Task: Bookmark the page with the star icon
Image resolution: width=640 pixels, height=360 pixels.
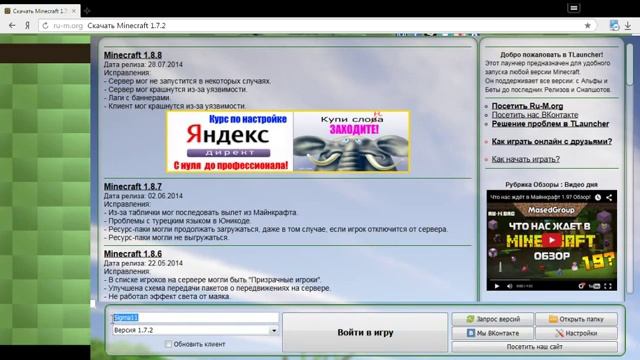Action: (587, 25)
